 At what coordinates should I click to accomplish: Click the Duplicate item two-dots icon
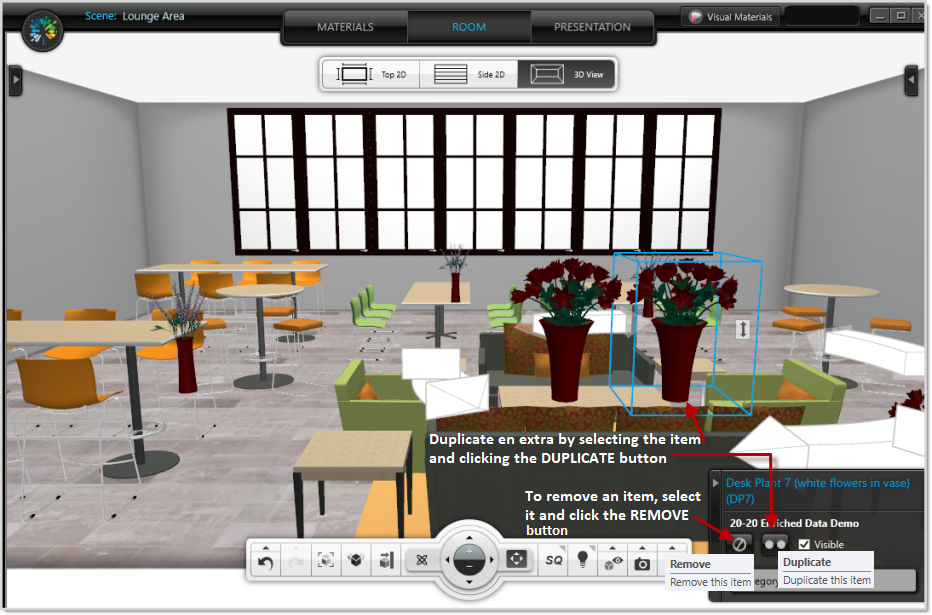[774, 544]
